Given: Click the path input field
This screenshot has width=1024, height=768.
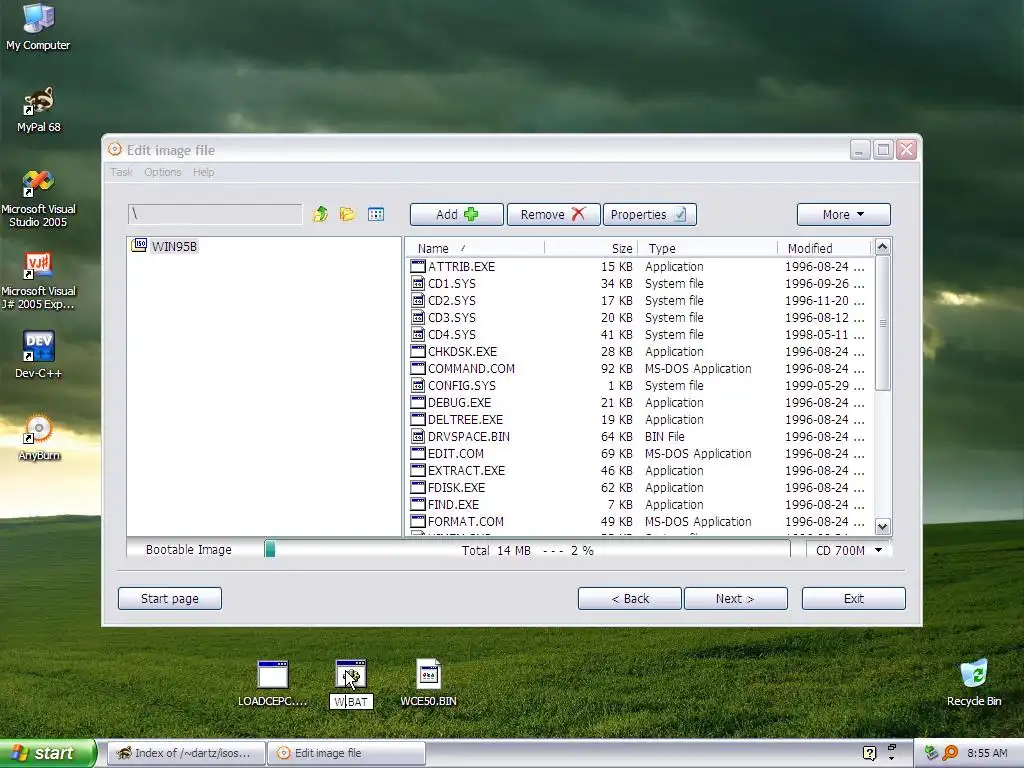Looking at the screenshot, I should coord(215,214).
